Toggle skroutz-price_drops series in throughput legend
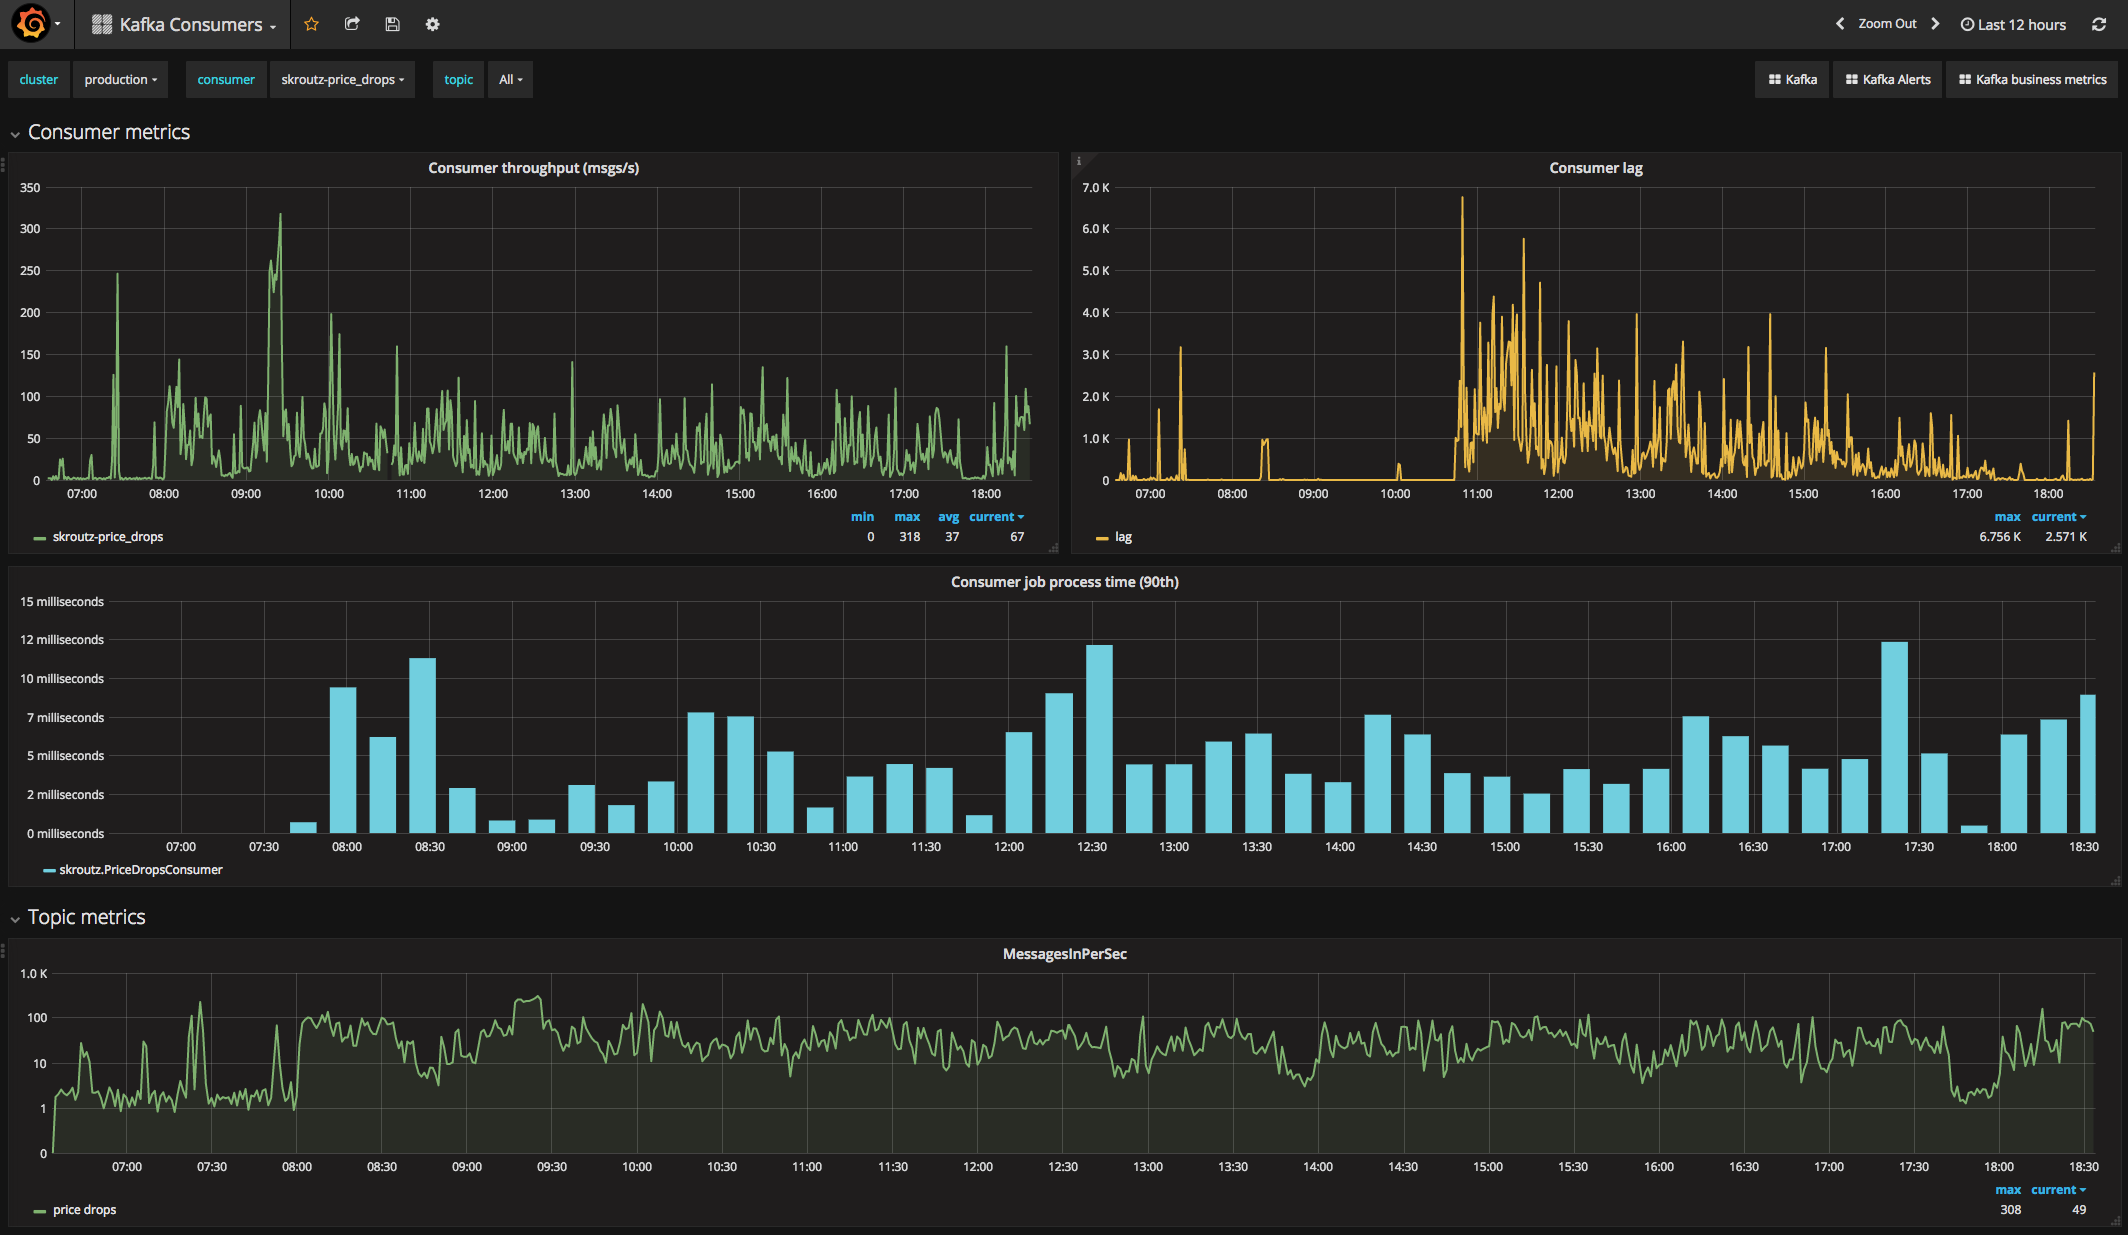This screenshot has width=2128, height=1235. tap(108, 537)
